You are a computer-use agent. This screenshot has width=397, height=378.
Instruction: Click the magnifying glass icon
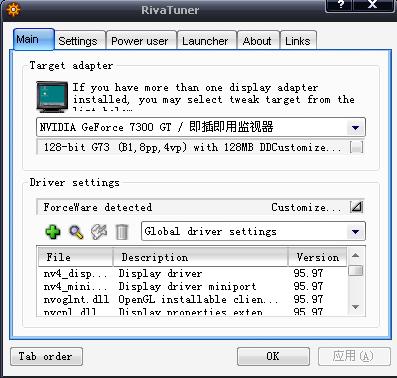(x=76, y=232)
